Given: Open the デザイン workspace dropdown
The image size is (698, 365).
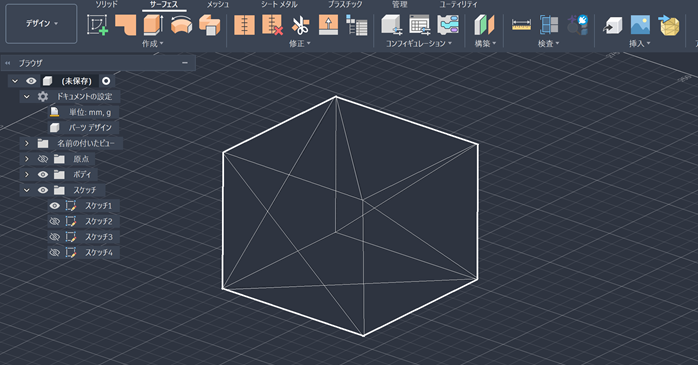Looking at the screenshot, I should pyautogui.click(x=41, y=24).
